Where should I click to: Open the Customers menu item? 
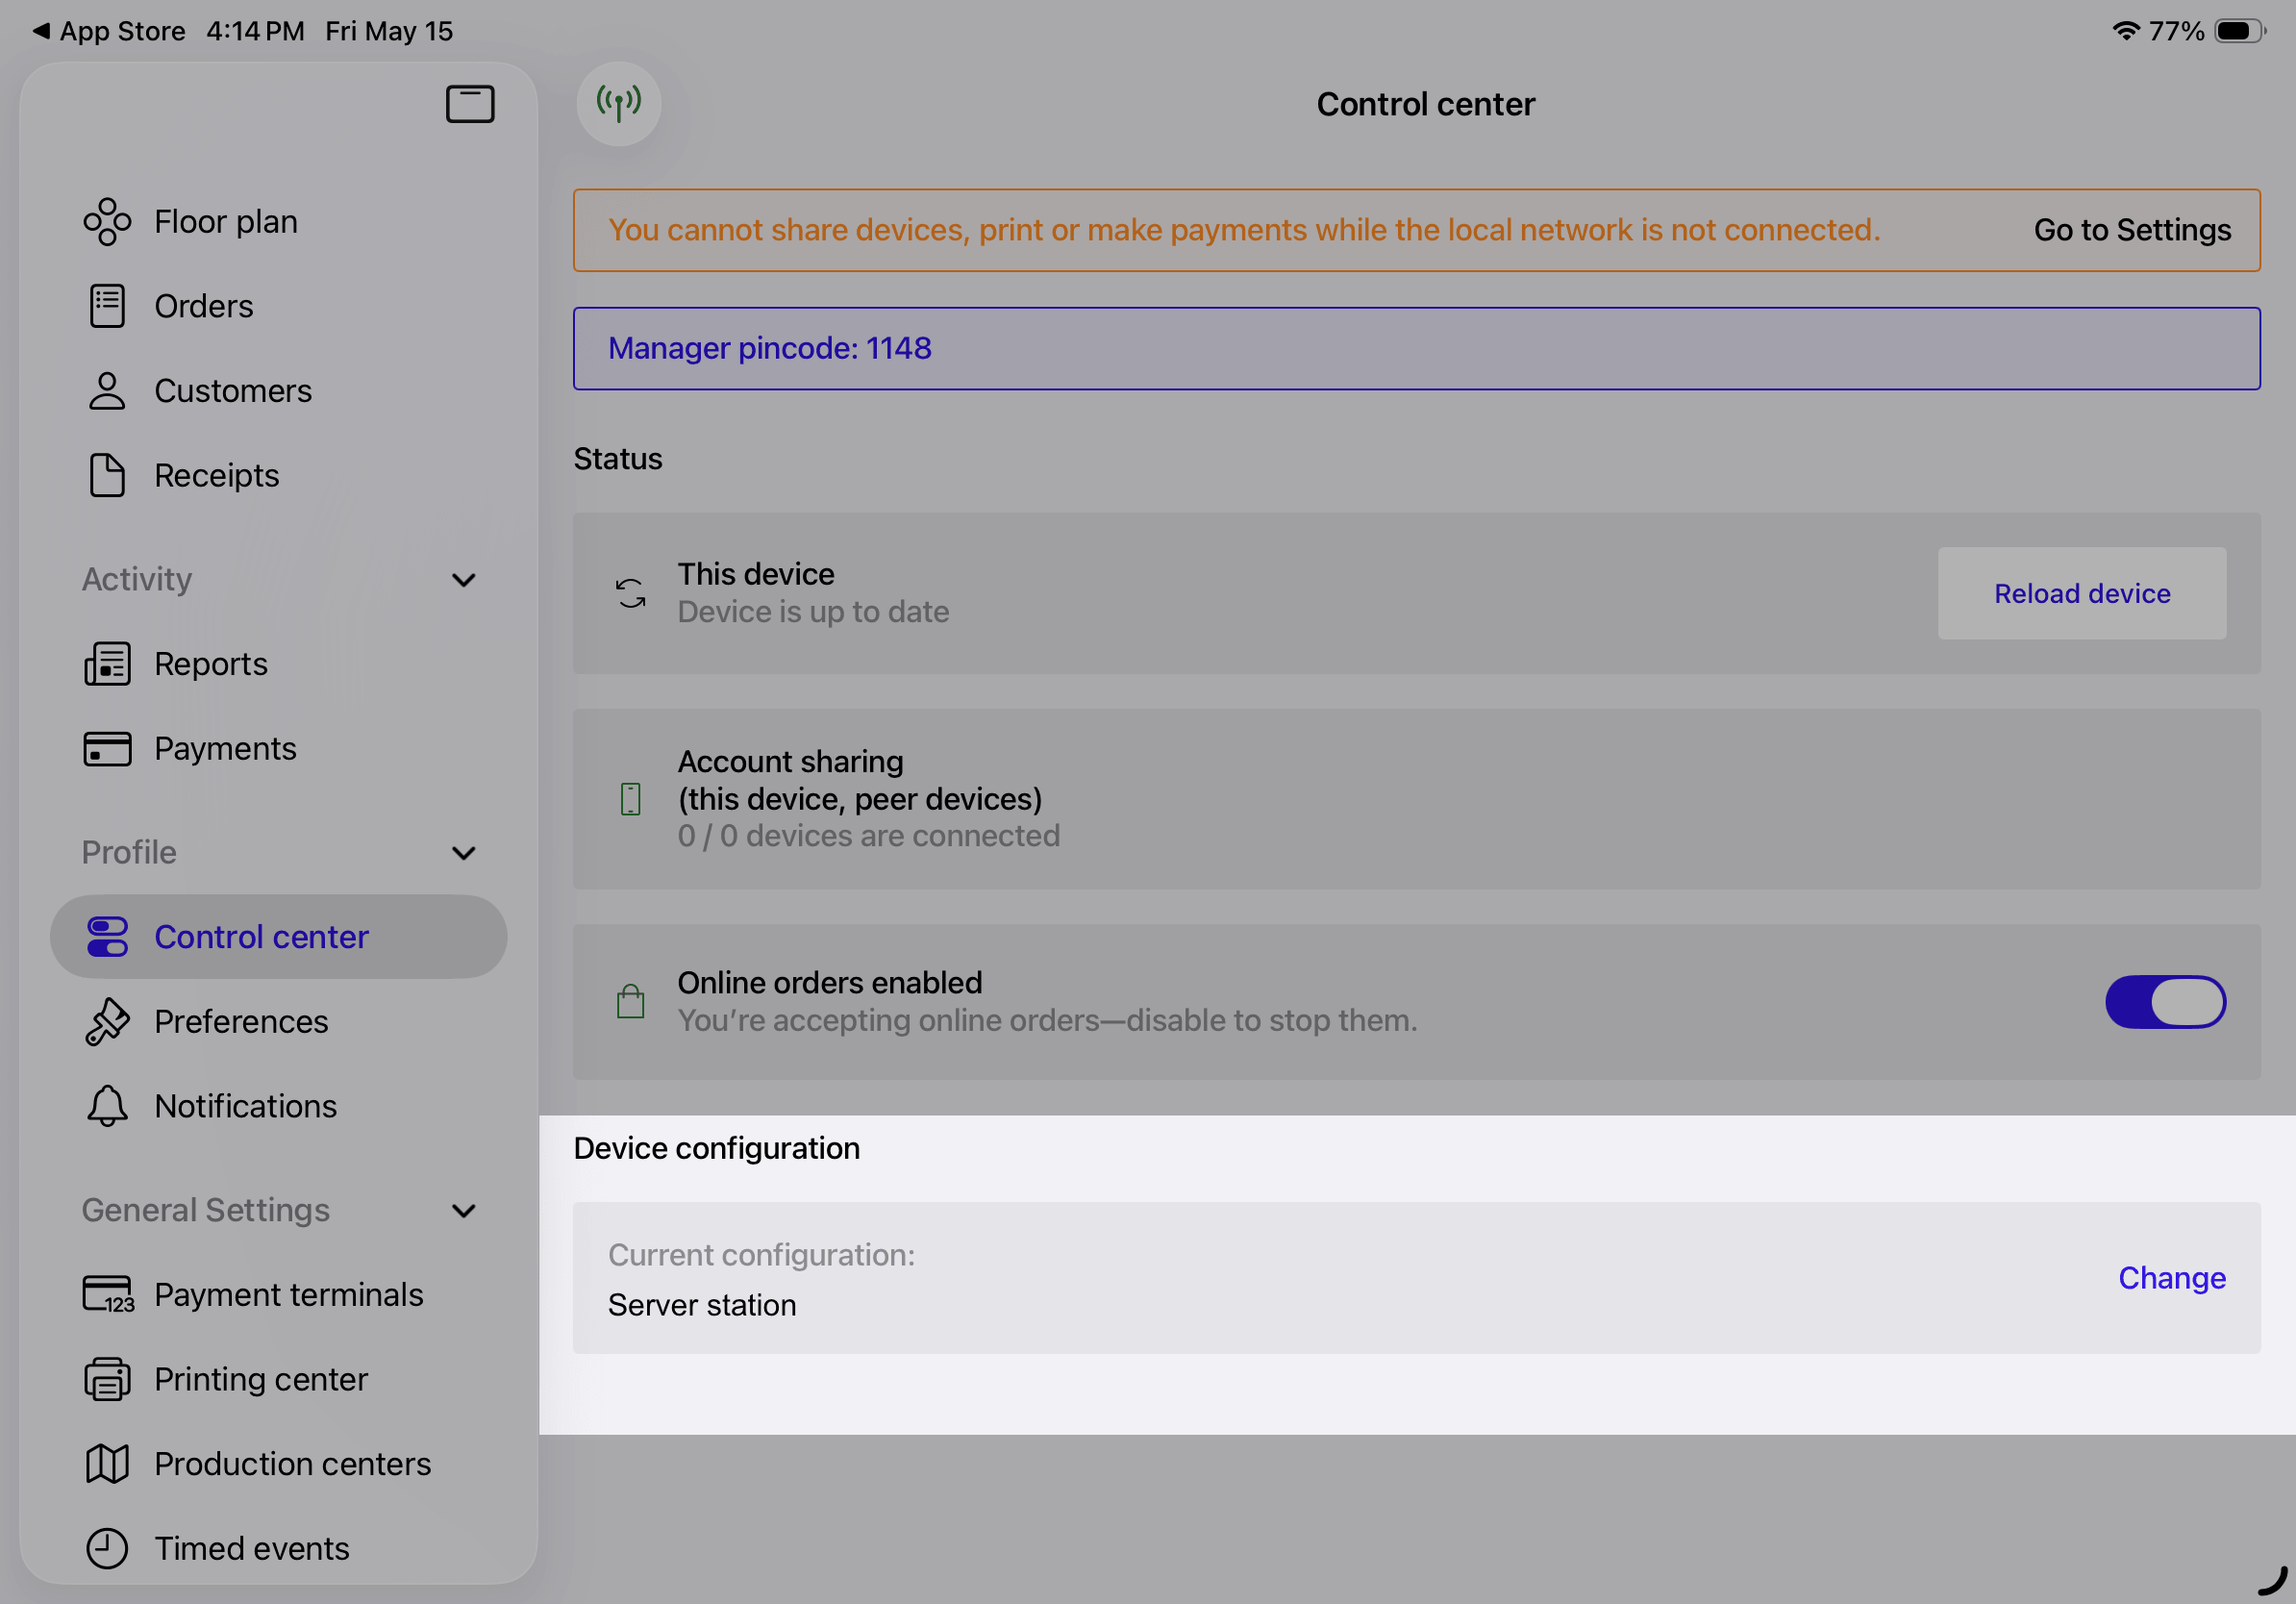point(279,391)
